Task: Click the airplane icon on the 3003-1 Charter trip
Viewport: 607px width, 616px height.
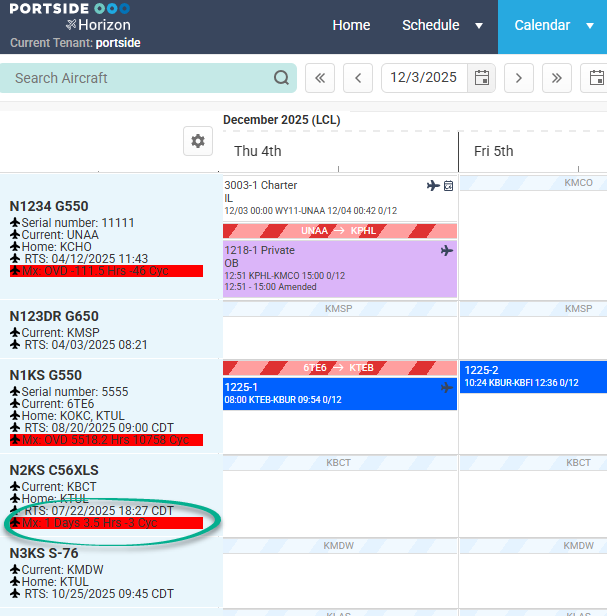Action: (x=433, y=186)
